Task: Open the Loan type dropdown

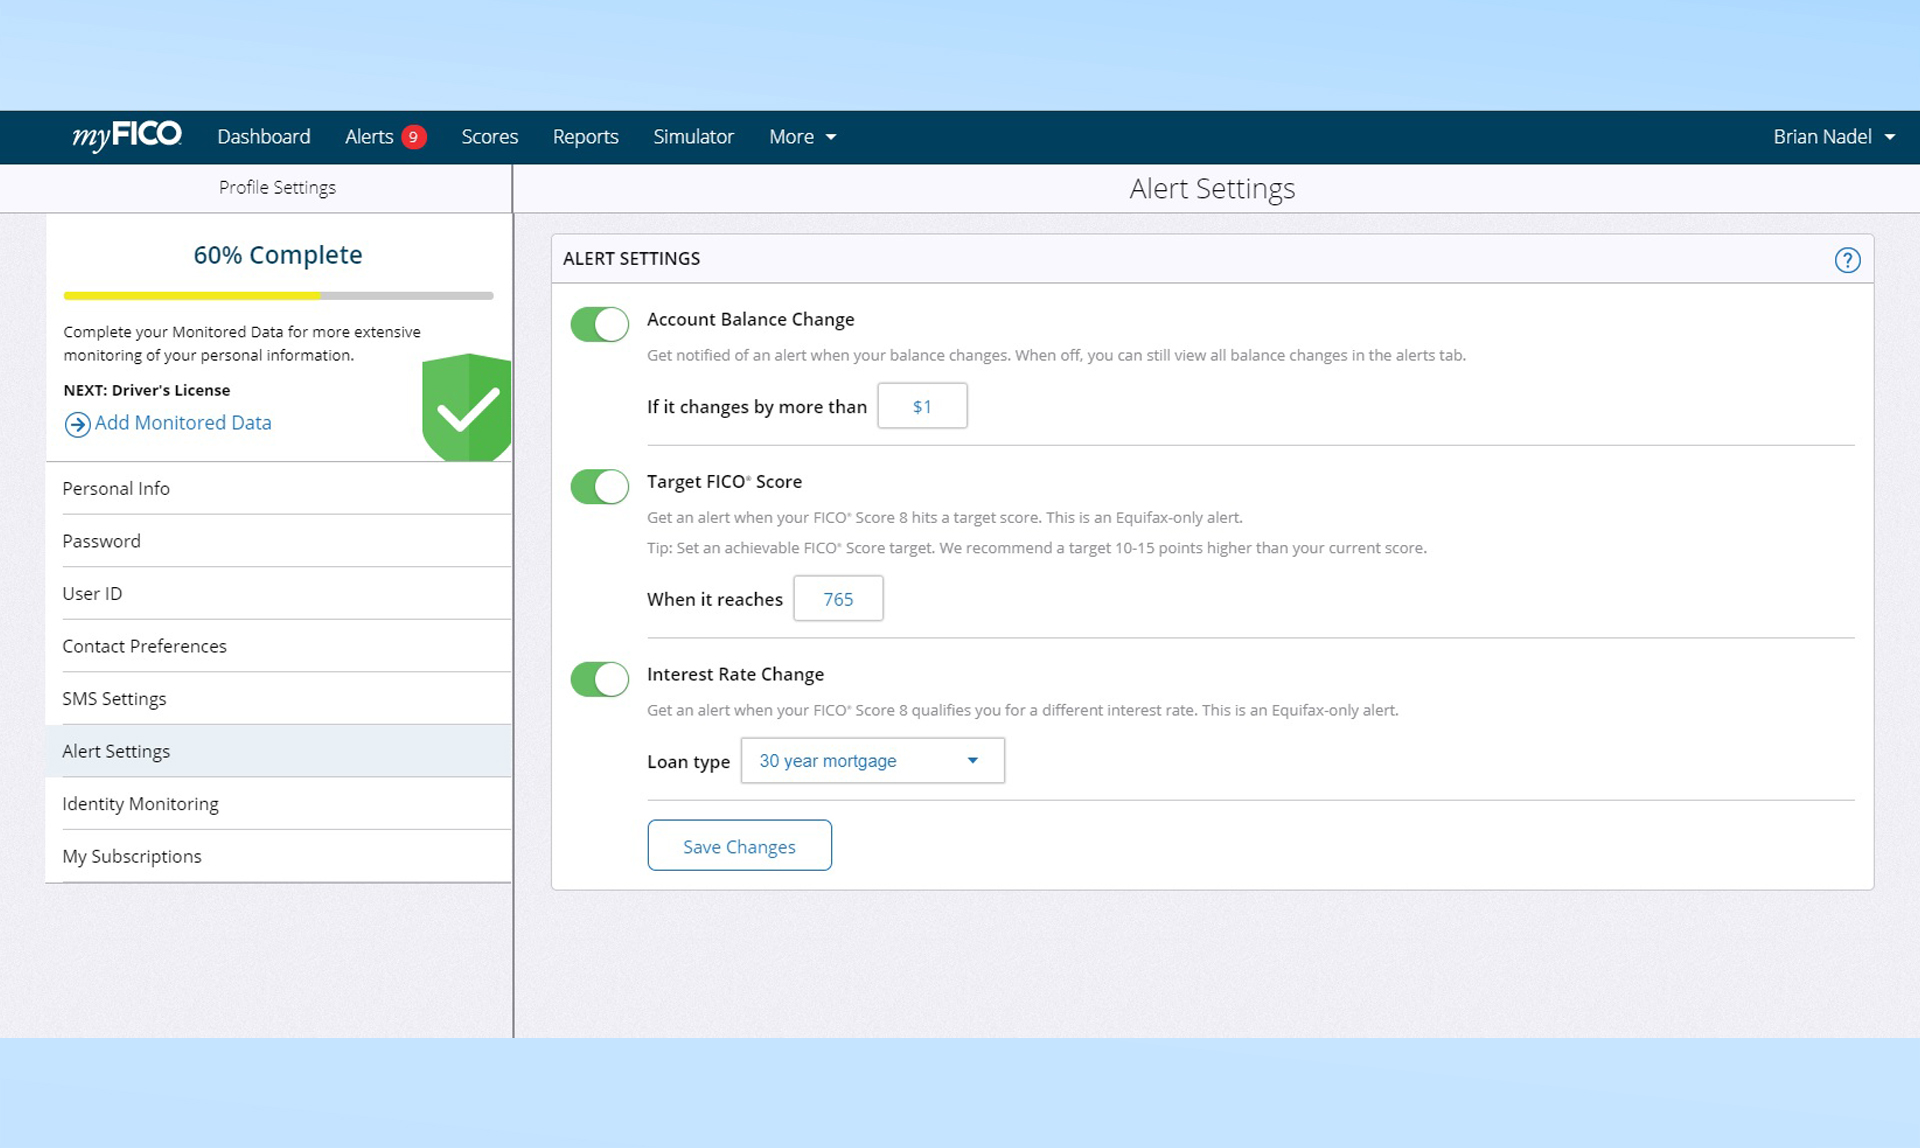Action: (872, 761)
